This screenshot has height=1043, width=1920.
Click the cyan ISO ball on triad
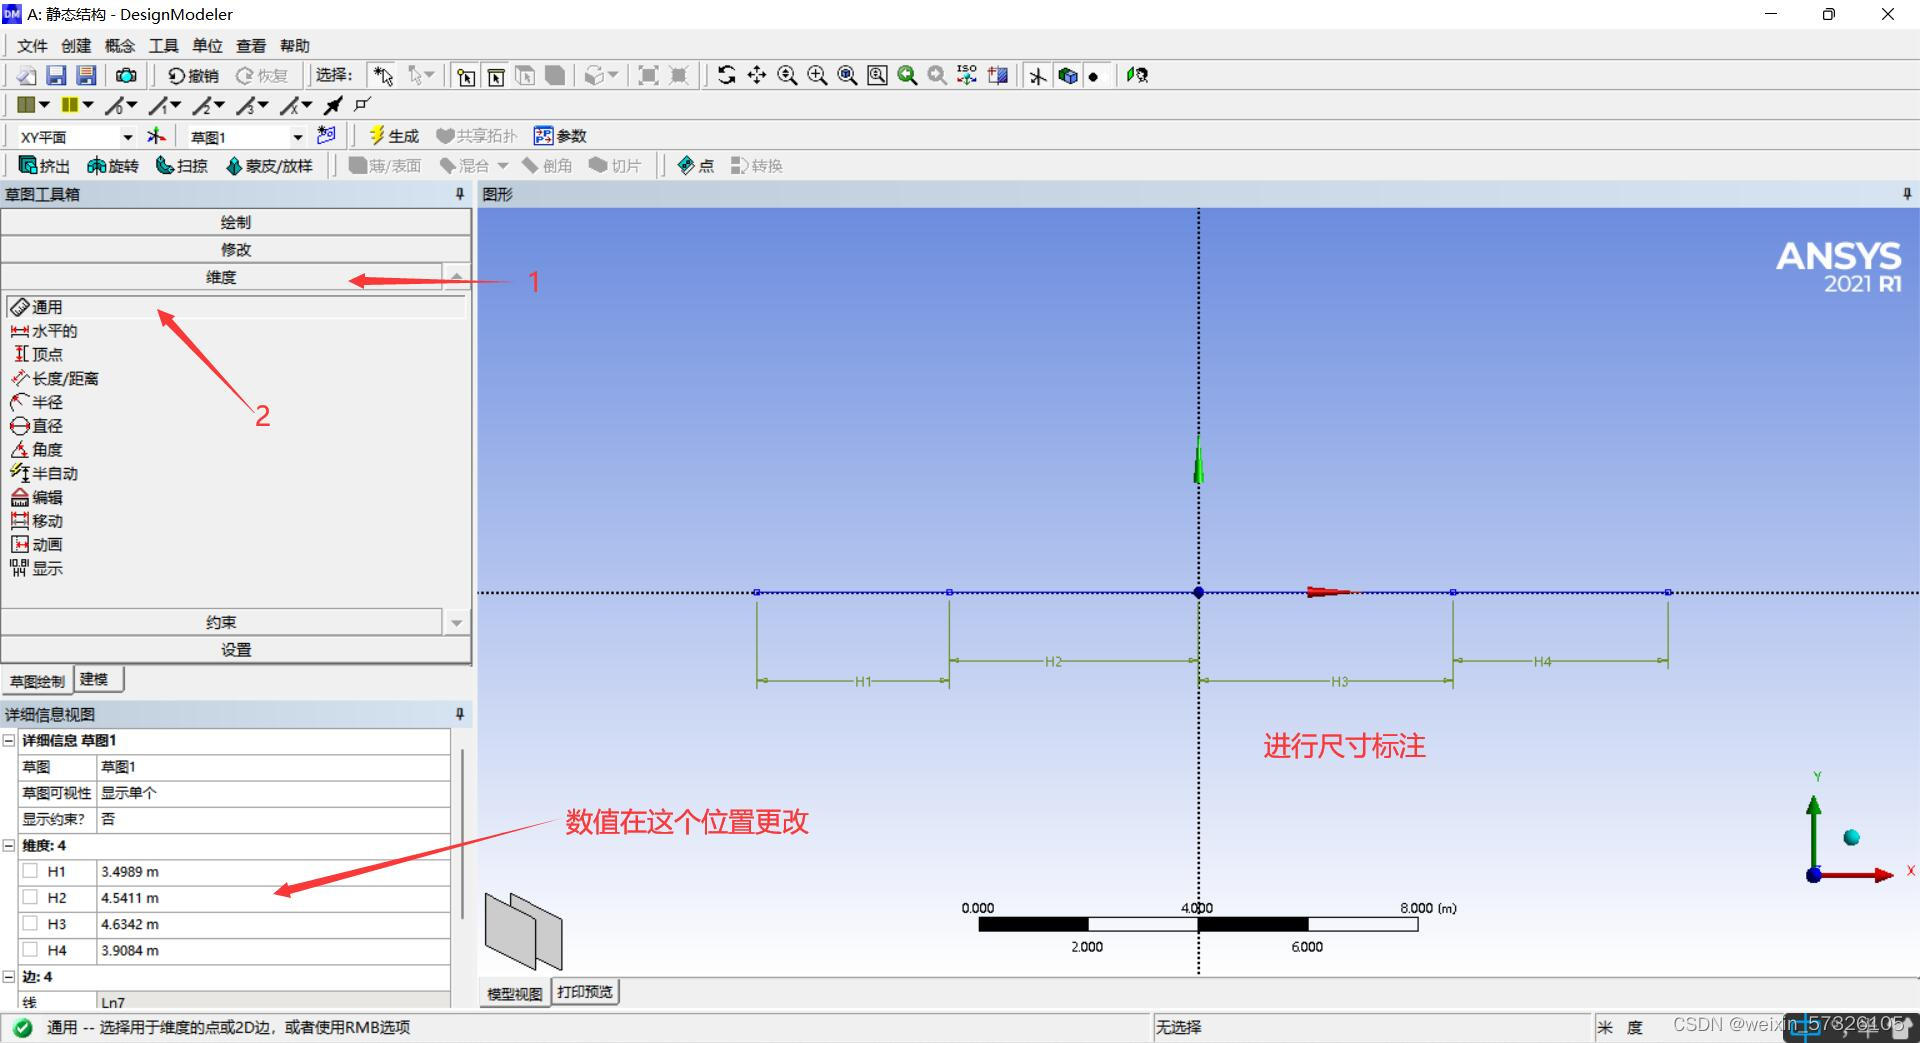pyautogui.click(x=1851, y=837)
